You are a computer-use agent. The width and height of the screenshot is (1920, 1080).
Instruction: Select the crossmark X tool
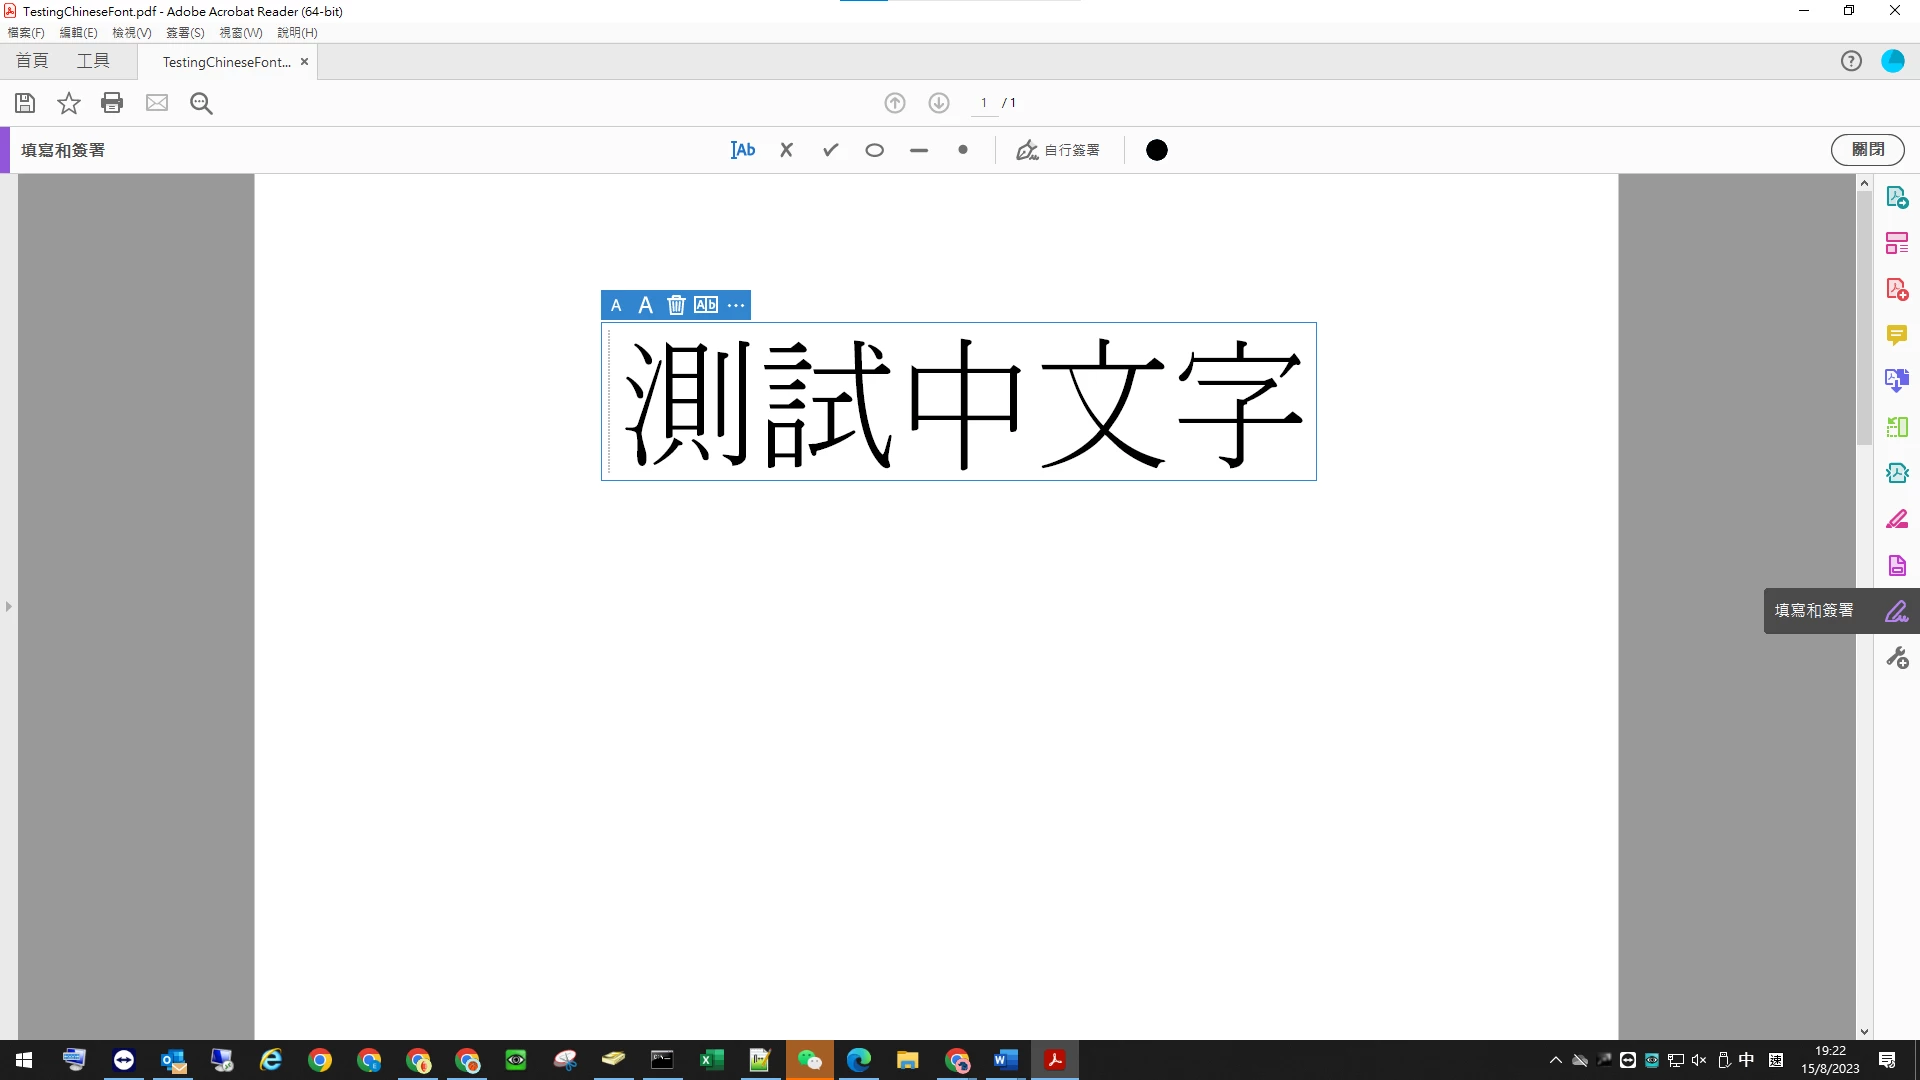(786, 150)
